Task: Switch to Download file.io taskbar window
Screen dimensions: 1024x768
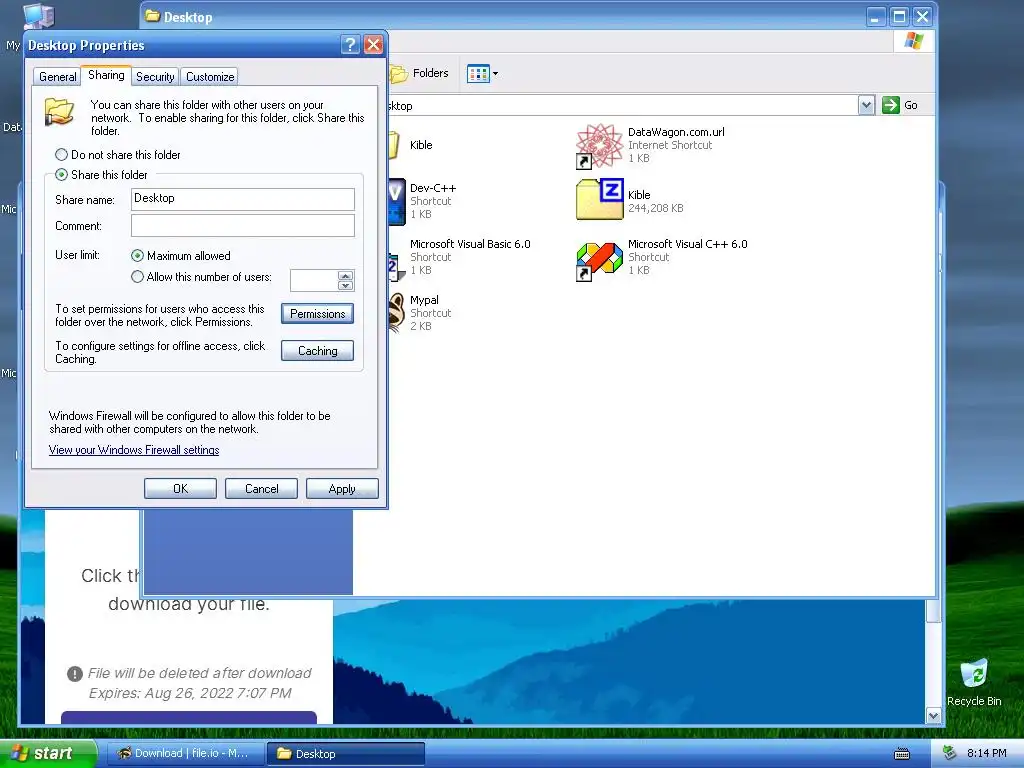Action: click(x=185, y=753)
